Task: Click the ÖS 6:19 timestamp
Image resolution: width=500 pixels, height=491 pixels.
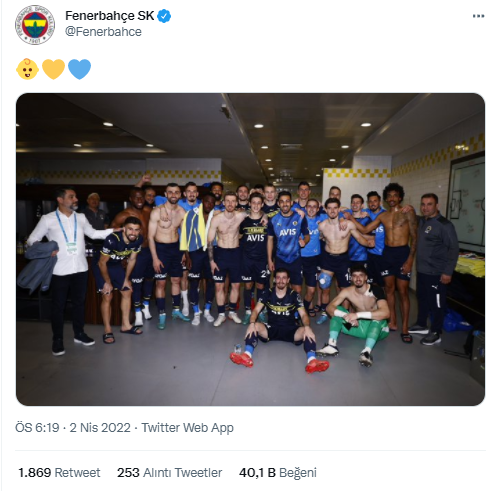Action: pos(37,427)
